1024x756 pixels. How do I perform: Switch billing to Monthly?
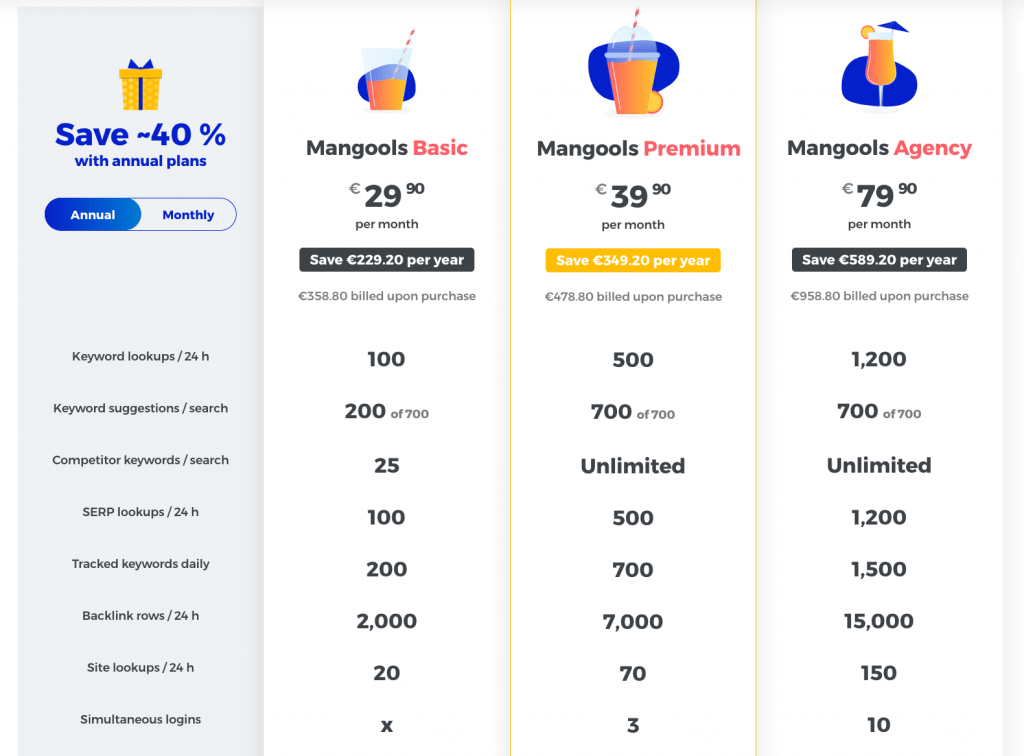(188, 215)
